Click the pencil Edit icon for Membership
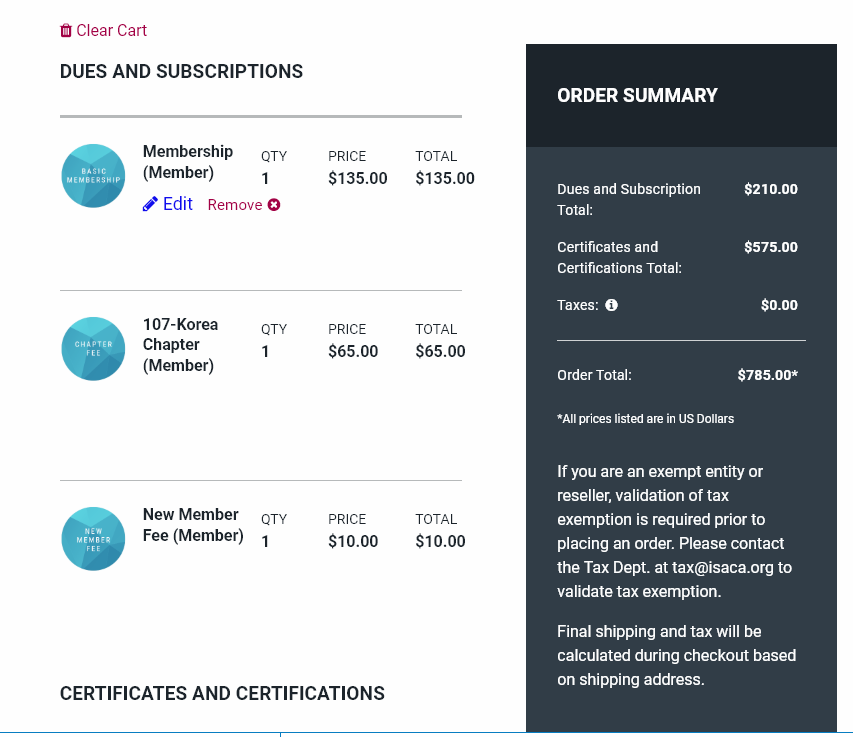 pos(150,204)
